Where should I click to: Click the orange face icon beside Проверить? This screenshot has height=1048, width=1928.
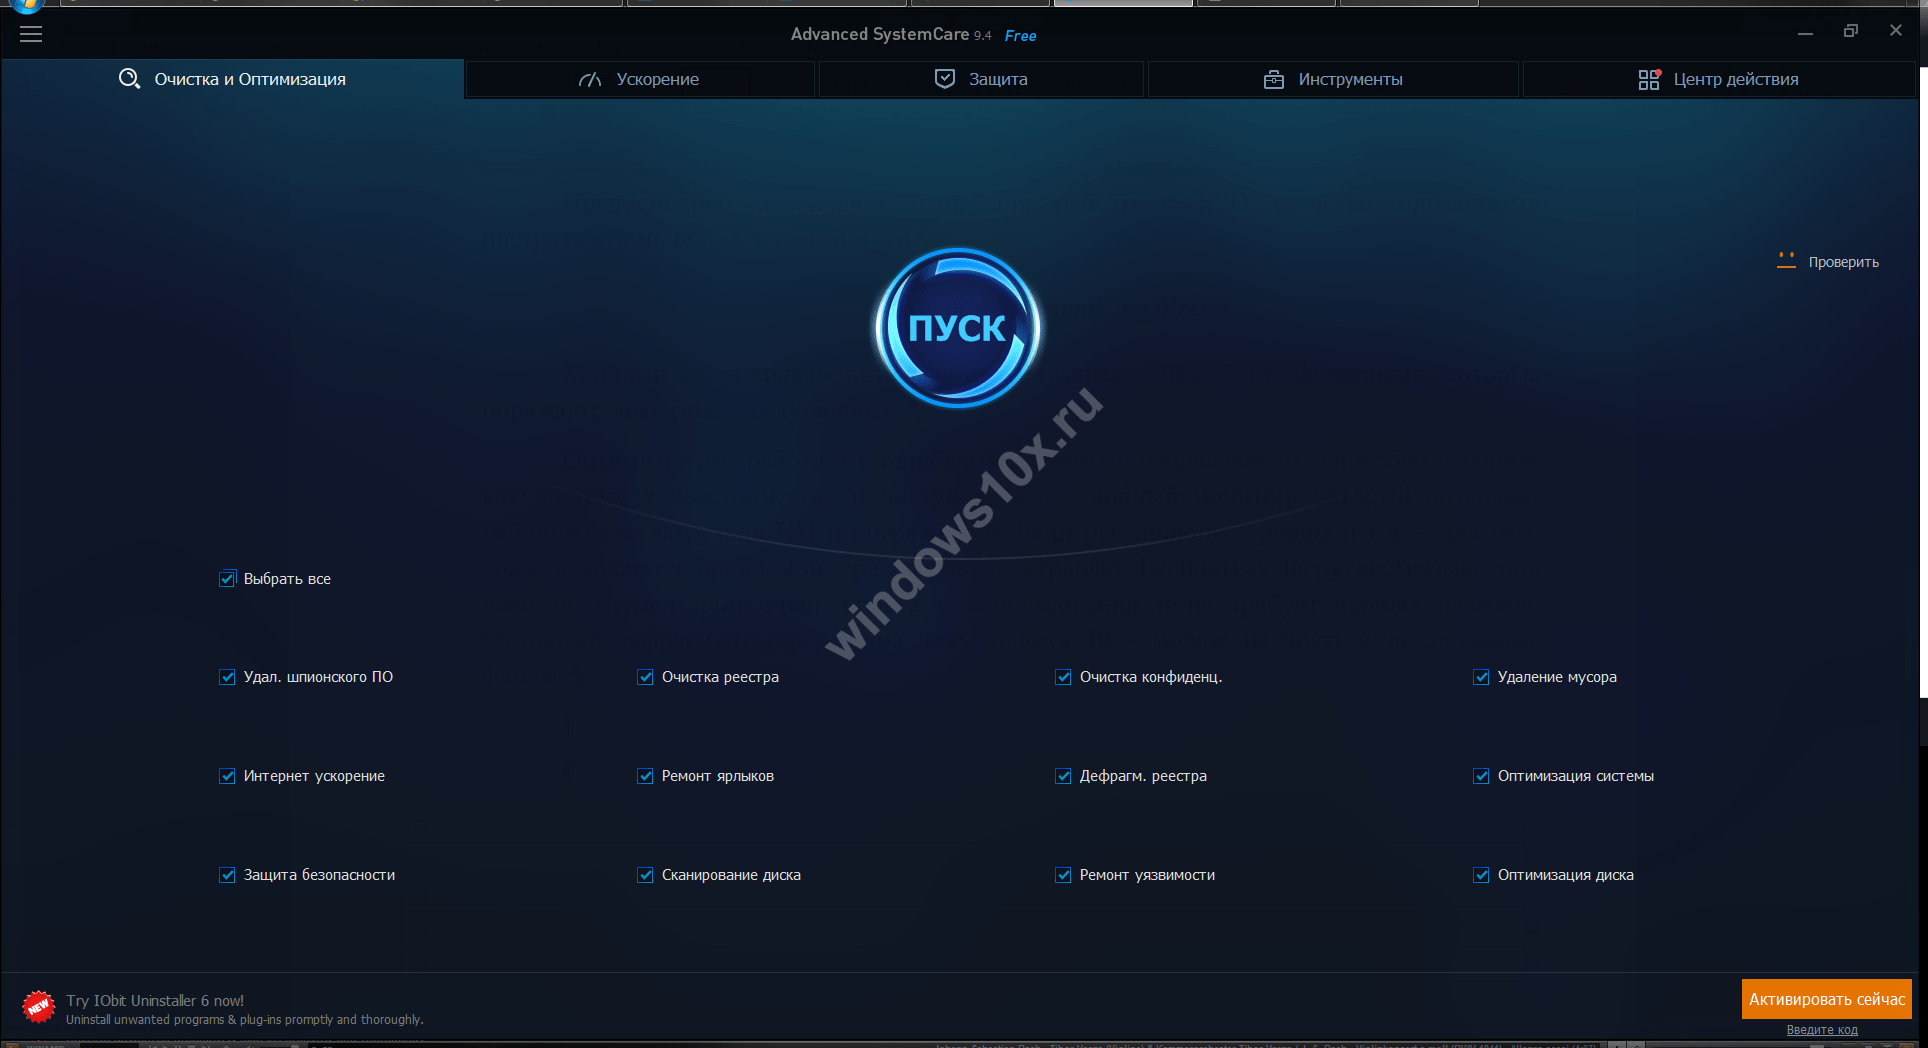pos(1786,261)
